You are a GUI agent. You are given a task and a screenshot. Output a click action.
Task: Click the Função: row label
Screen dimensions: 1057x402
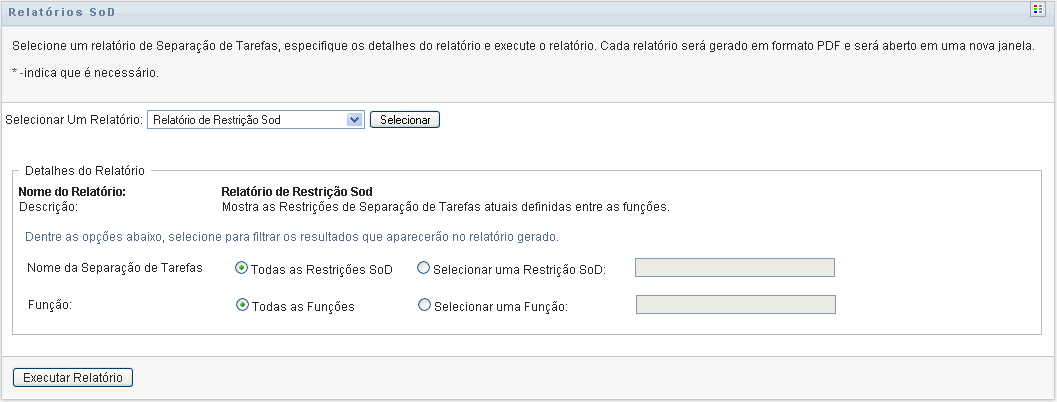(50, 306)
